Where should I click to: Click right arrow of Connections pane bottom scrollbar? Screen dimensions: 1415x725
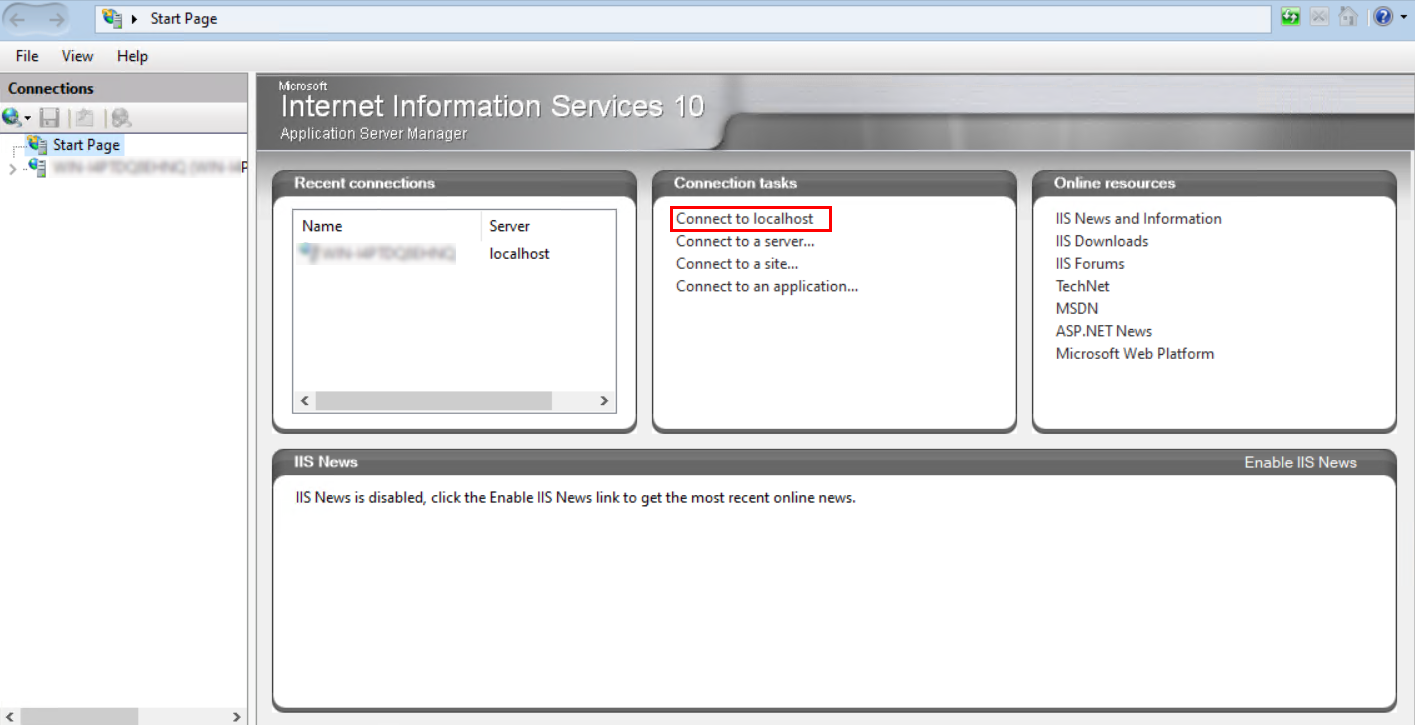coord(237,717)
